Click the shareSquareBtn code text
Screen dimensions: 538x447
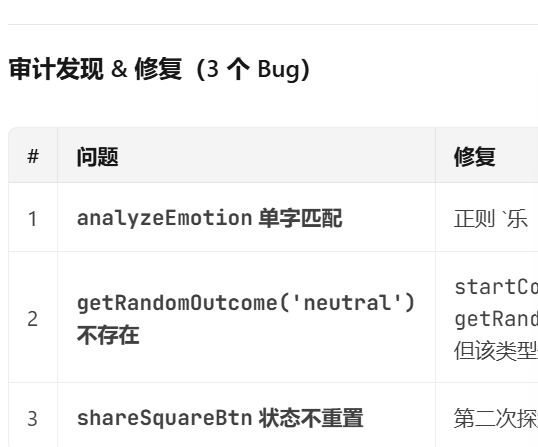pyautogui.click(x=164, y=419)
